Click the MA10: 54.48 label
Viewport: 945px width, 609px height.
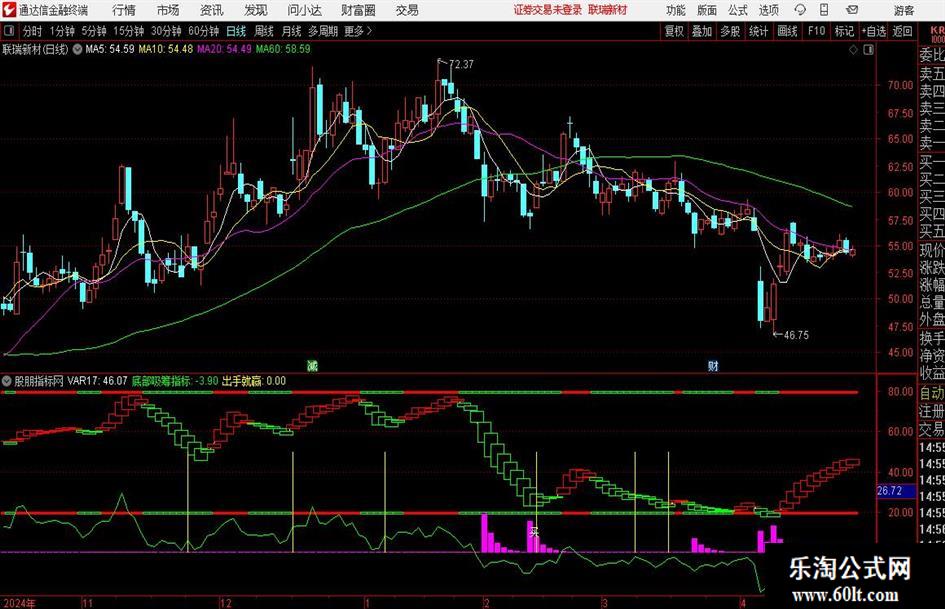166,49
